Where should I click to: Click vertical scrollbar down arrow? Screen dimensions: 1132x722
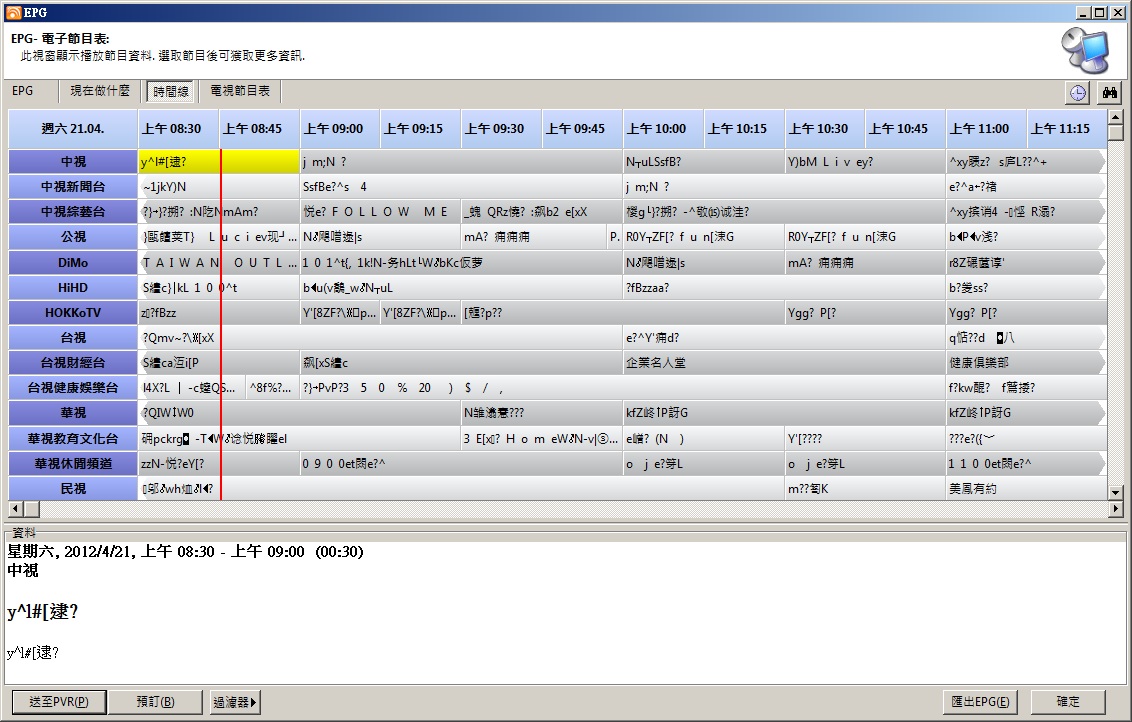[x=1115, y=492]
